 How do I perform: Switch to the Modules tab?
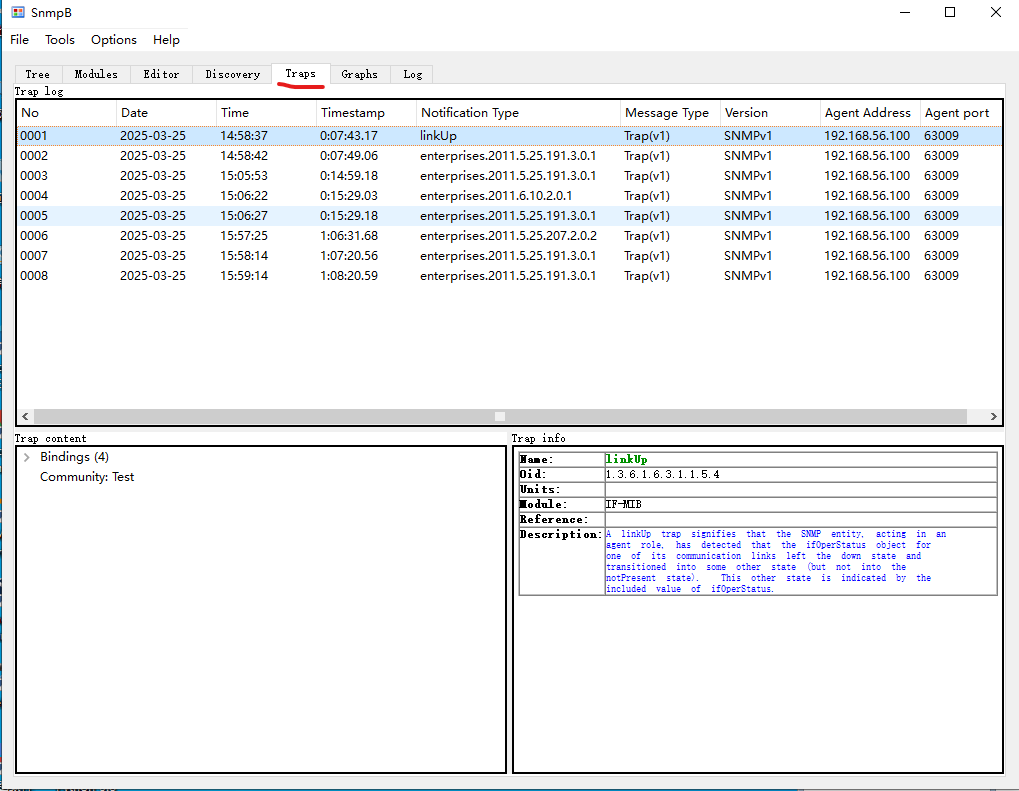96,74
